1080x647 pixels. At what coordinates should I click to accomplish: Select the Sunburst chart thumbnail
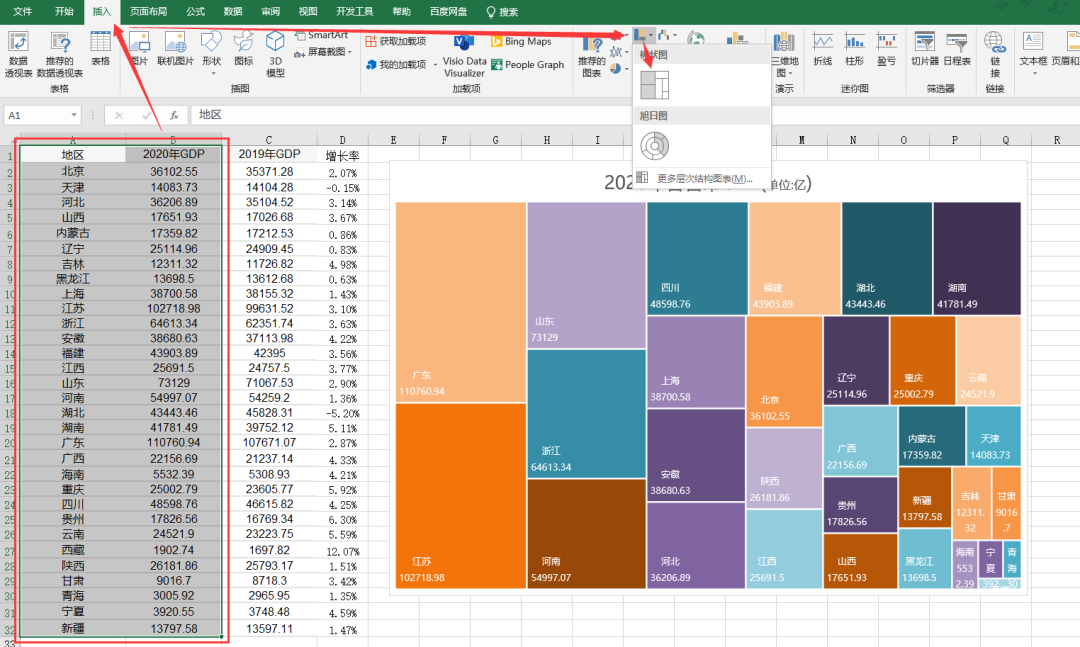coord(655,146)
